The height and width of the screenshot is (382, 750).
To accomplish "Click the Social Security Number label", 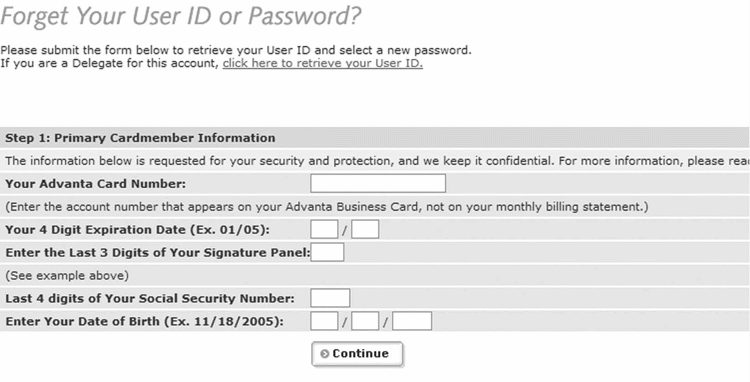I will [150, 299].
